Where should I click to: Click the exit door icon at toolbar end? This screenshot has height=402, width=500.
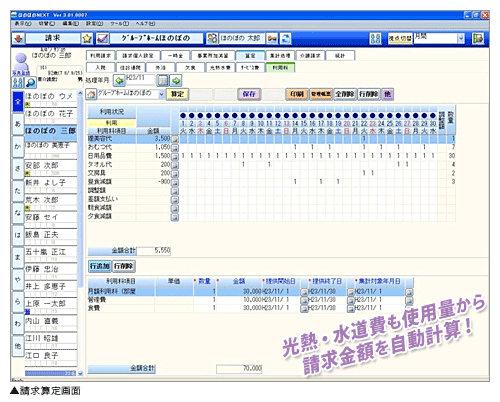(x=478, y=39)
